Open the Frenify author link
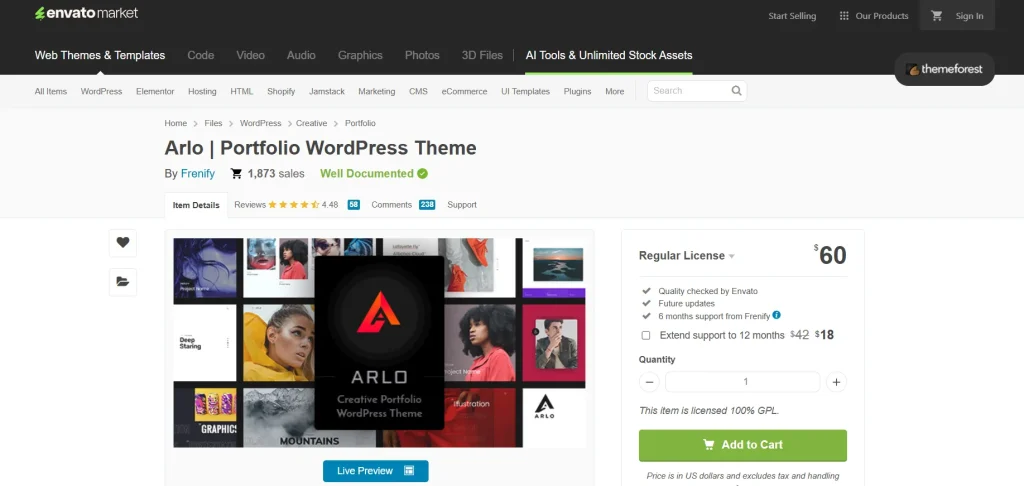1024x486 pixels. [x=197, y=173]
